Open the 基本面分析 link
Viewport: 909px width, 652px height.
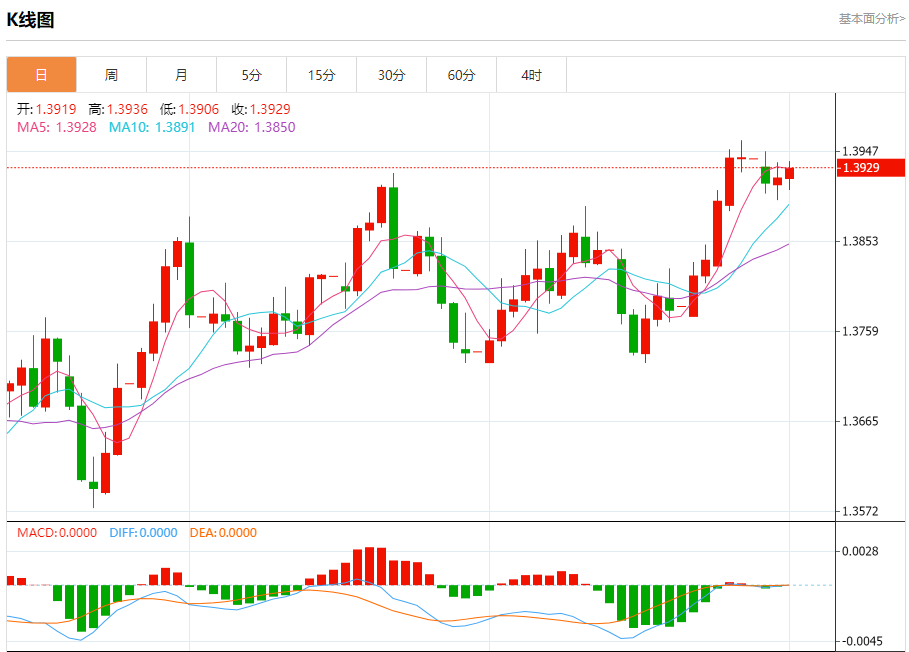click(871, 19)
